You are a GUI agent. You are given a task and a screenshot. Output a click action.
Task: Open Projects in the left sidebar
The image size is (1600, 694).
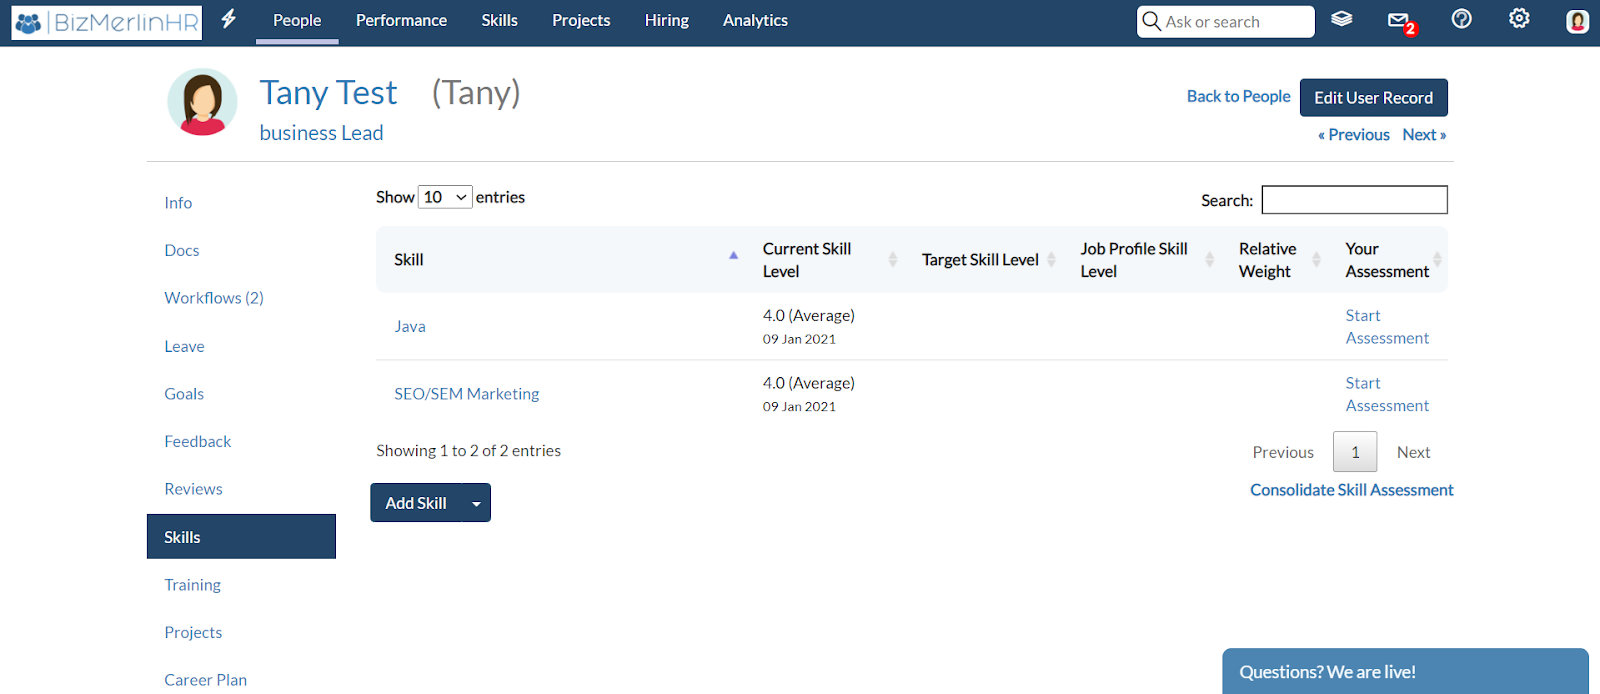pyautogui.click(x=193, y=632)
